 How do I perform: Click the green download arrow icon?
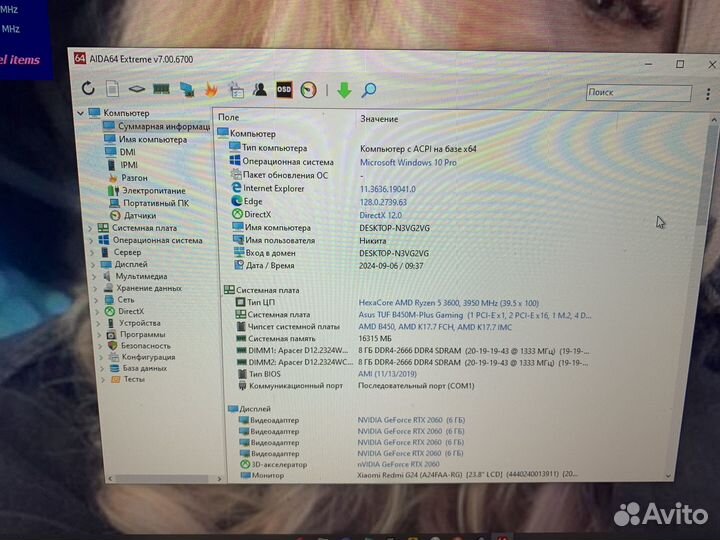[x=344, y=90]
